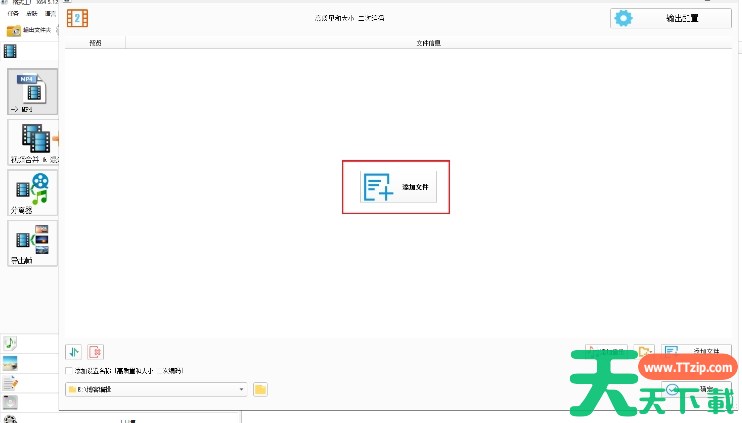Click the export frames video tool
Image resolution: width=742 pixels, height=423 pixels.
click(32, 242)
